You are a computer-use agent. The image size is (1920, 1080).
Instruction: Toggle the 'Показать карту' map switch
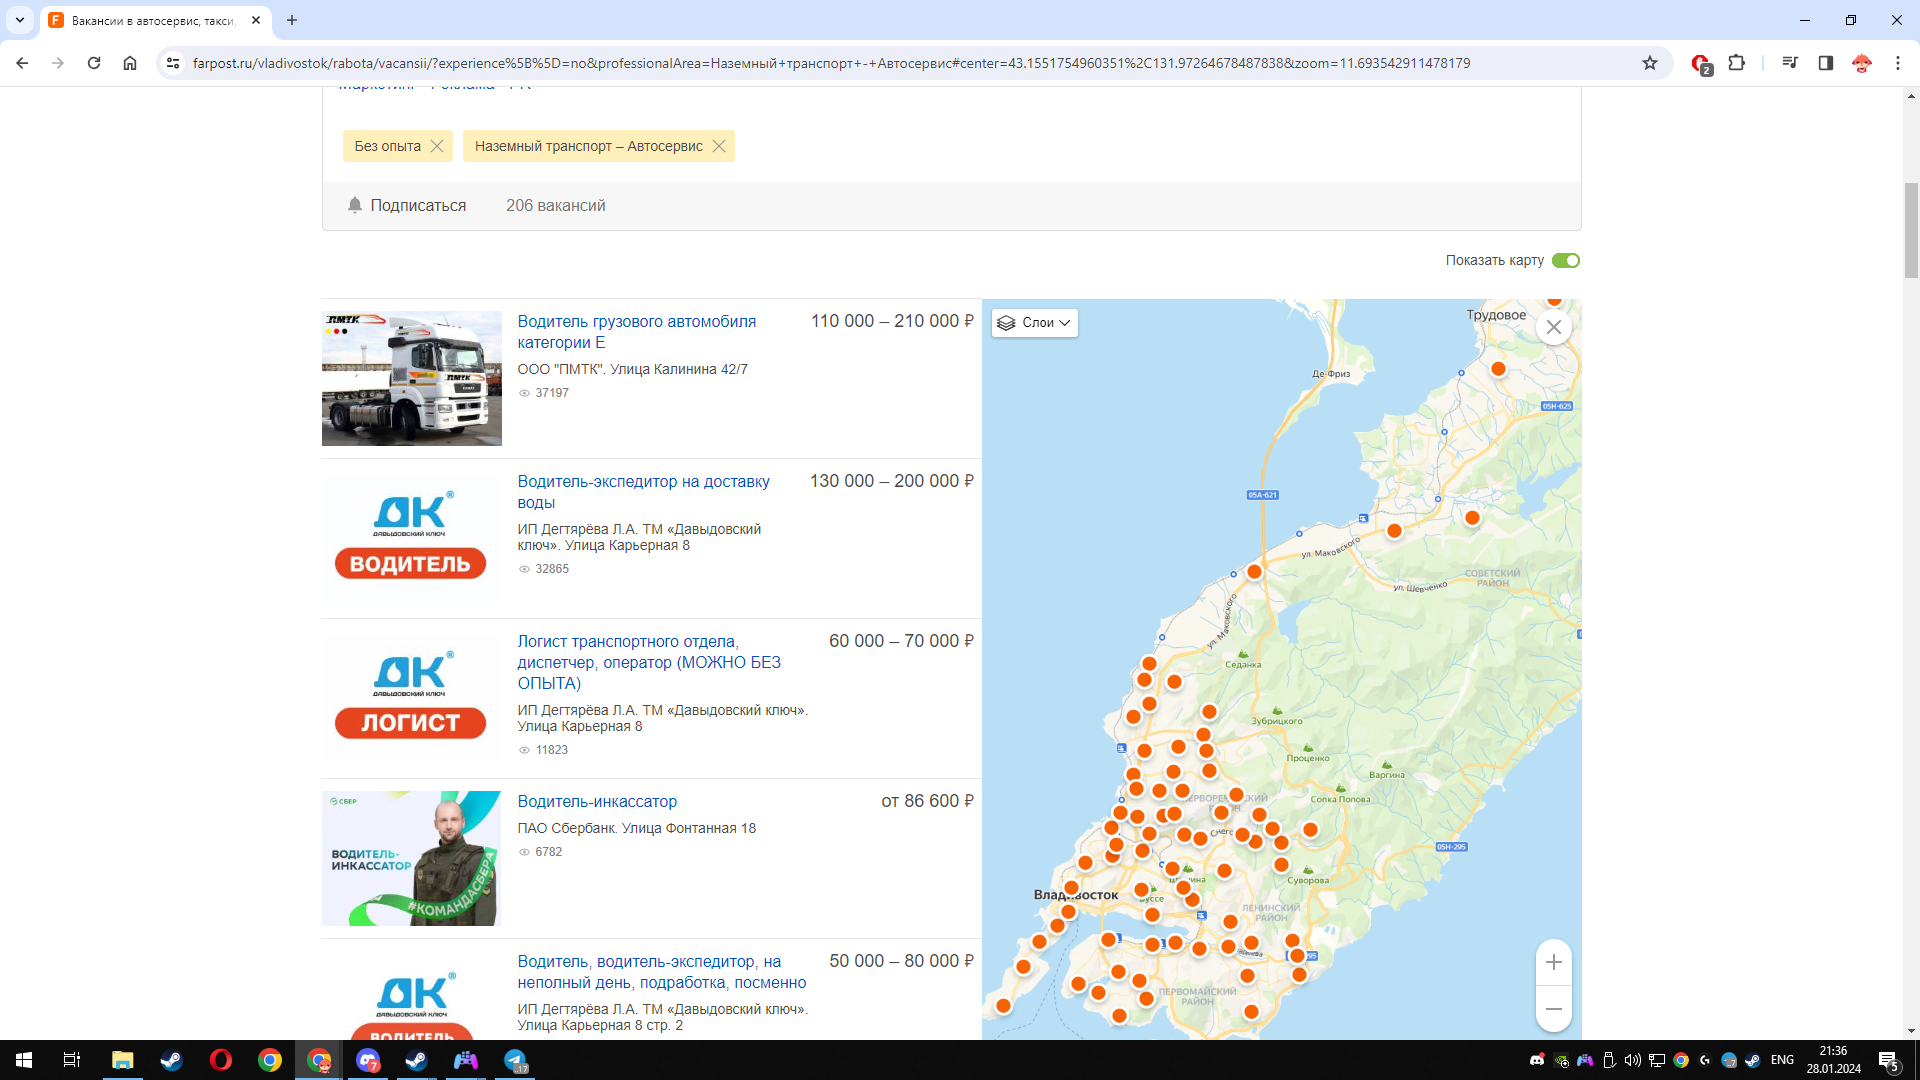pos(1565,260)
